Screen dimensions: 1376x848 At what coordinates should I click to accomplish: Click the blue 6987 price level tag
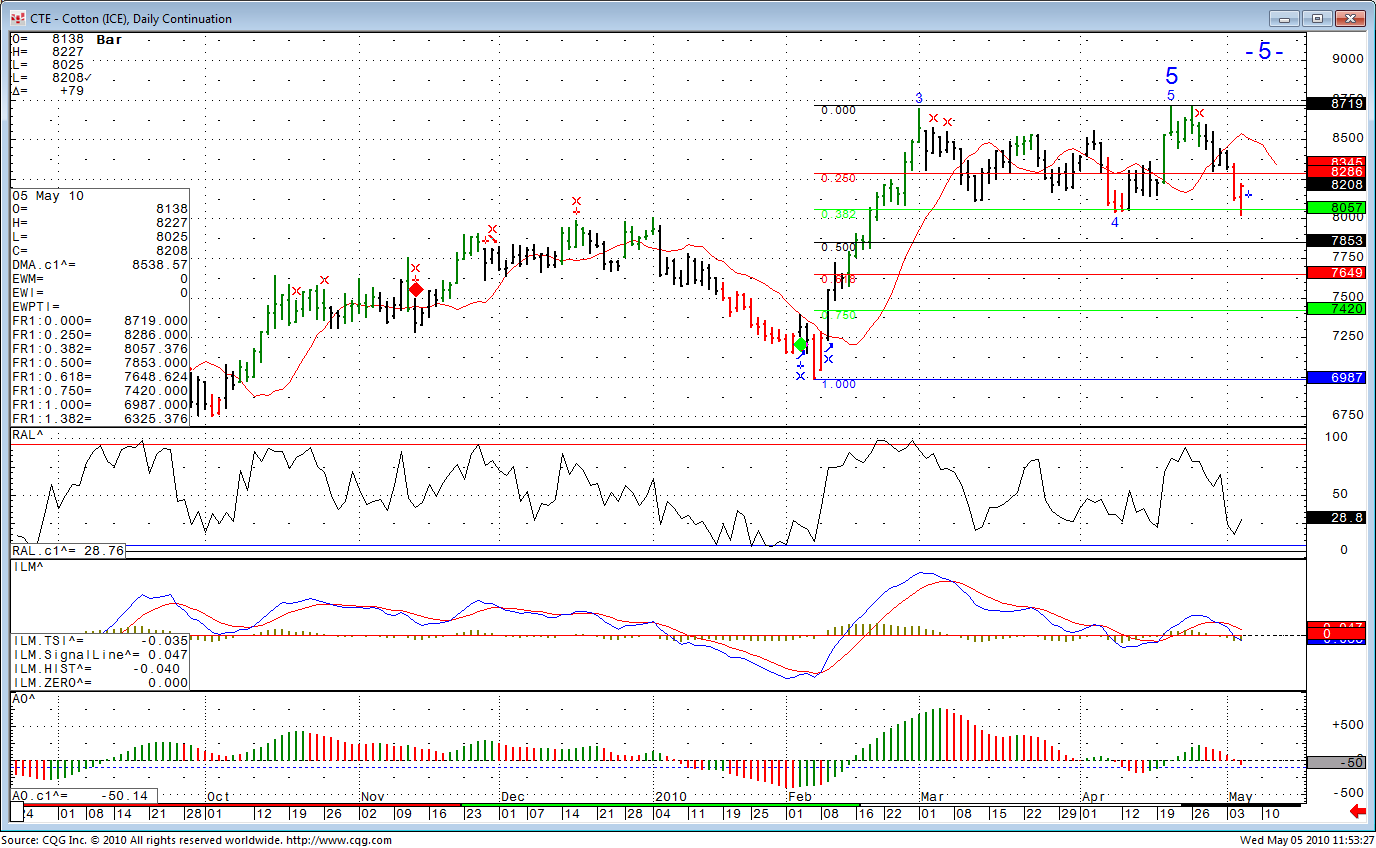[1334, 377]
